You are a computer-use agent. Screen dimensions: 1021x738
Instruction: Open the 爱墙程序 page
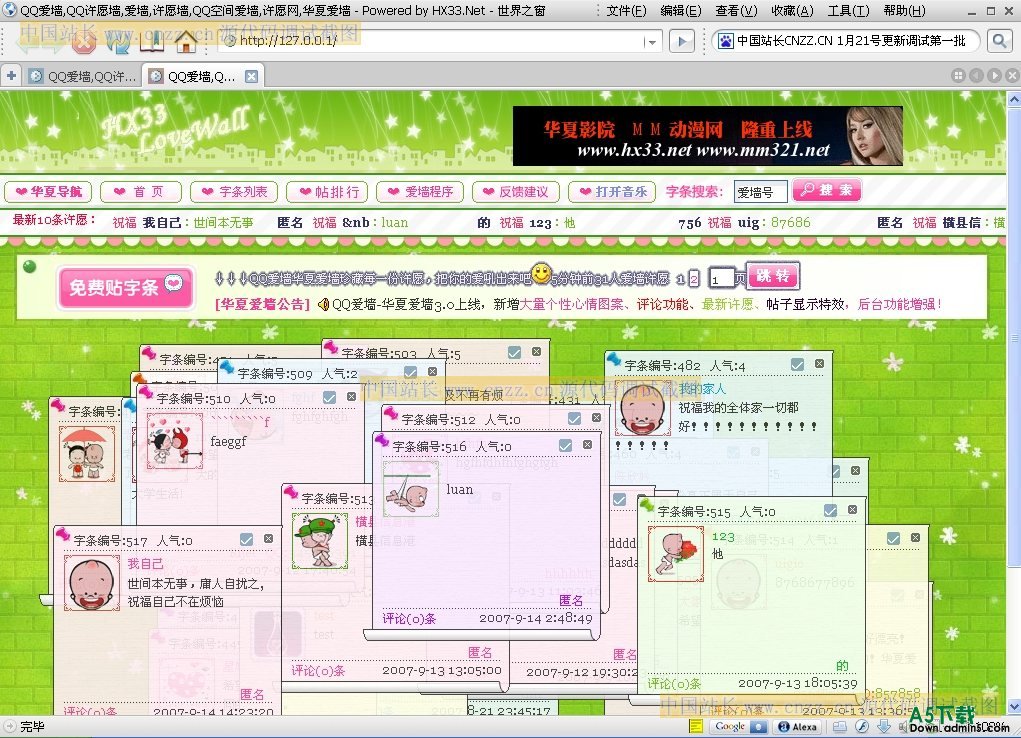click(x=419, y=192)
